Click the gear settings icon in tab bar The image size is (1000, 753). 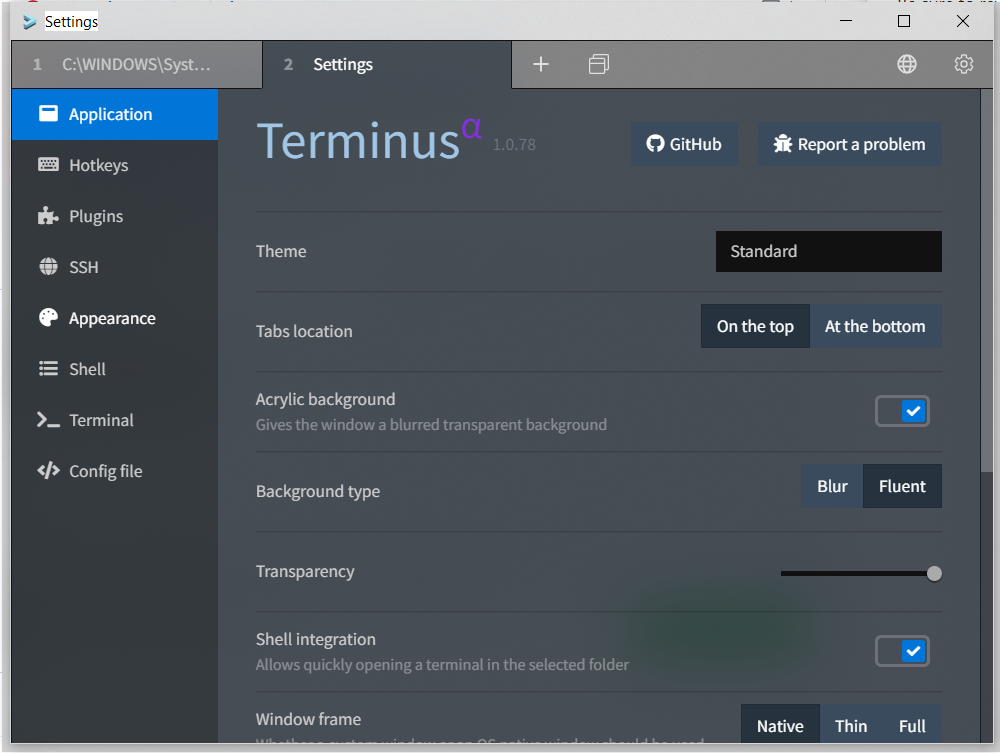pyautogui.click(x=964, y=64)
